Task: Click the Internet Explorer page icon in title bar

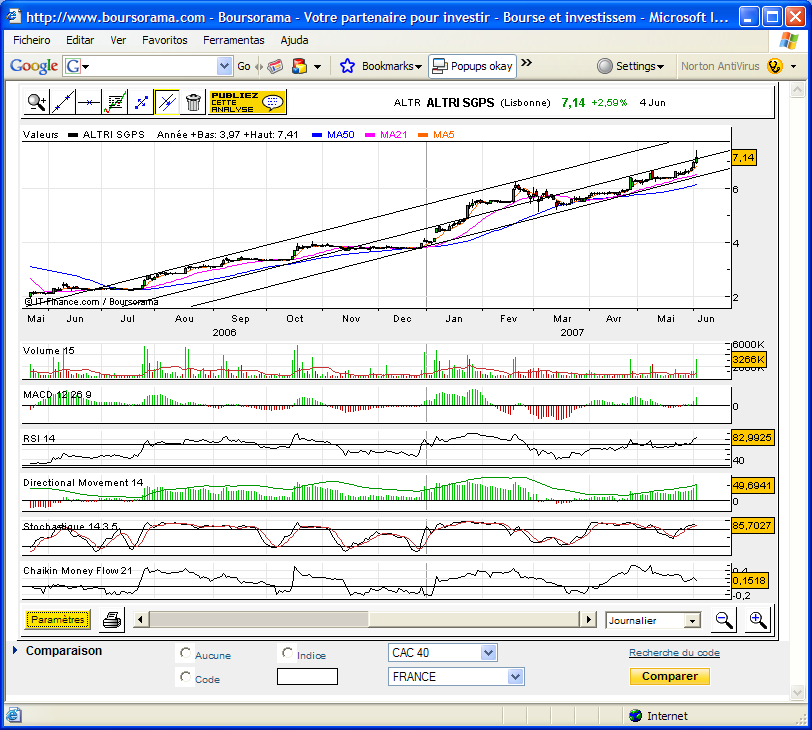Action: (x=13, y=17)
